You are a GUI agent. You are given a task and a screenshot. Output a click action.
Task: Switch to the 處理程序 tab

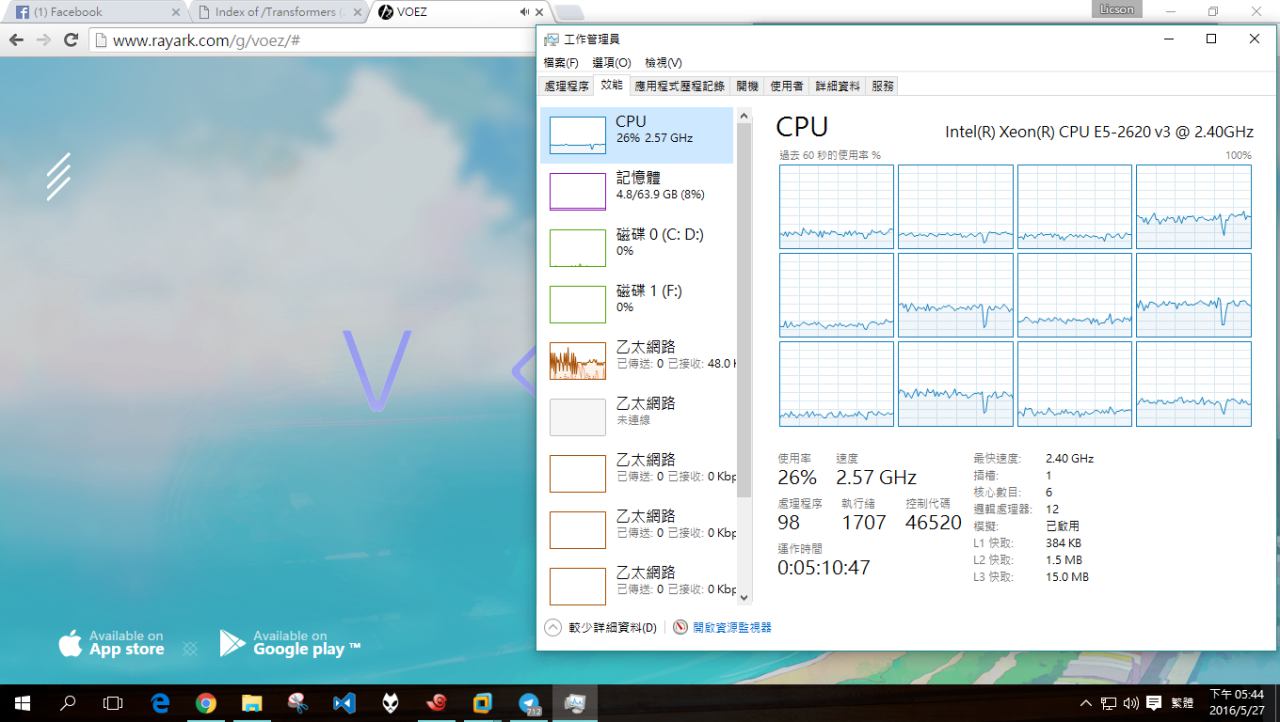pos(566,86)
